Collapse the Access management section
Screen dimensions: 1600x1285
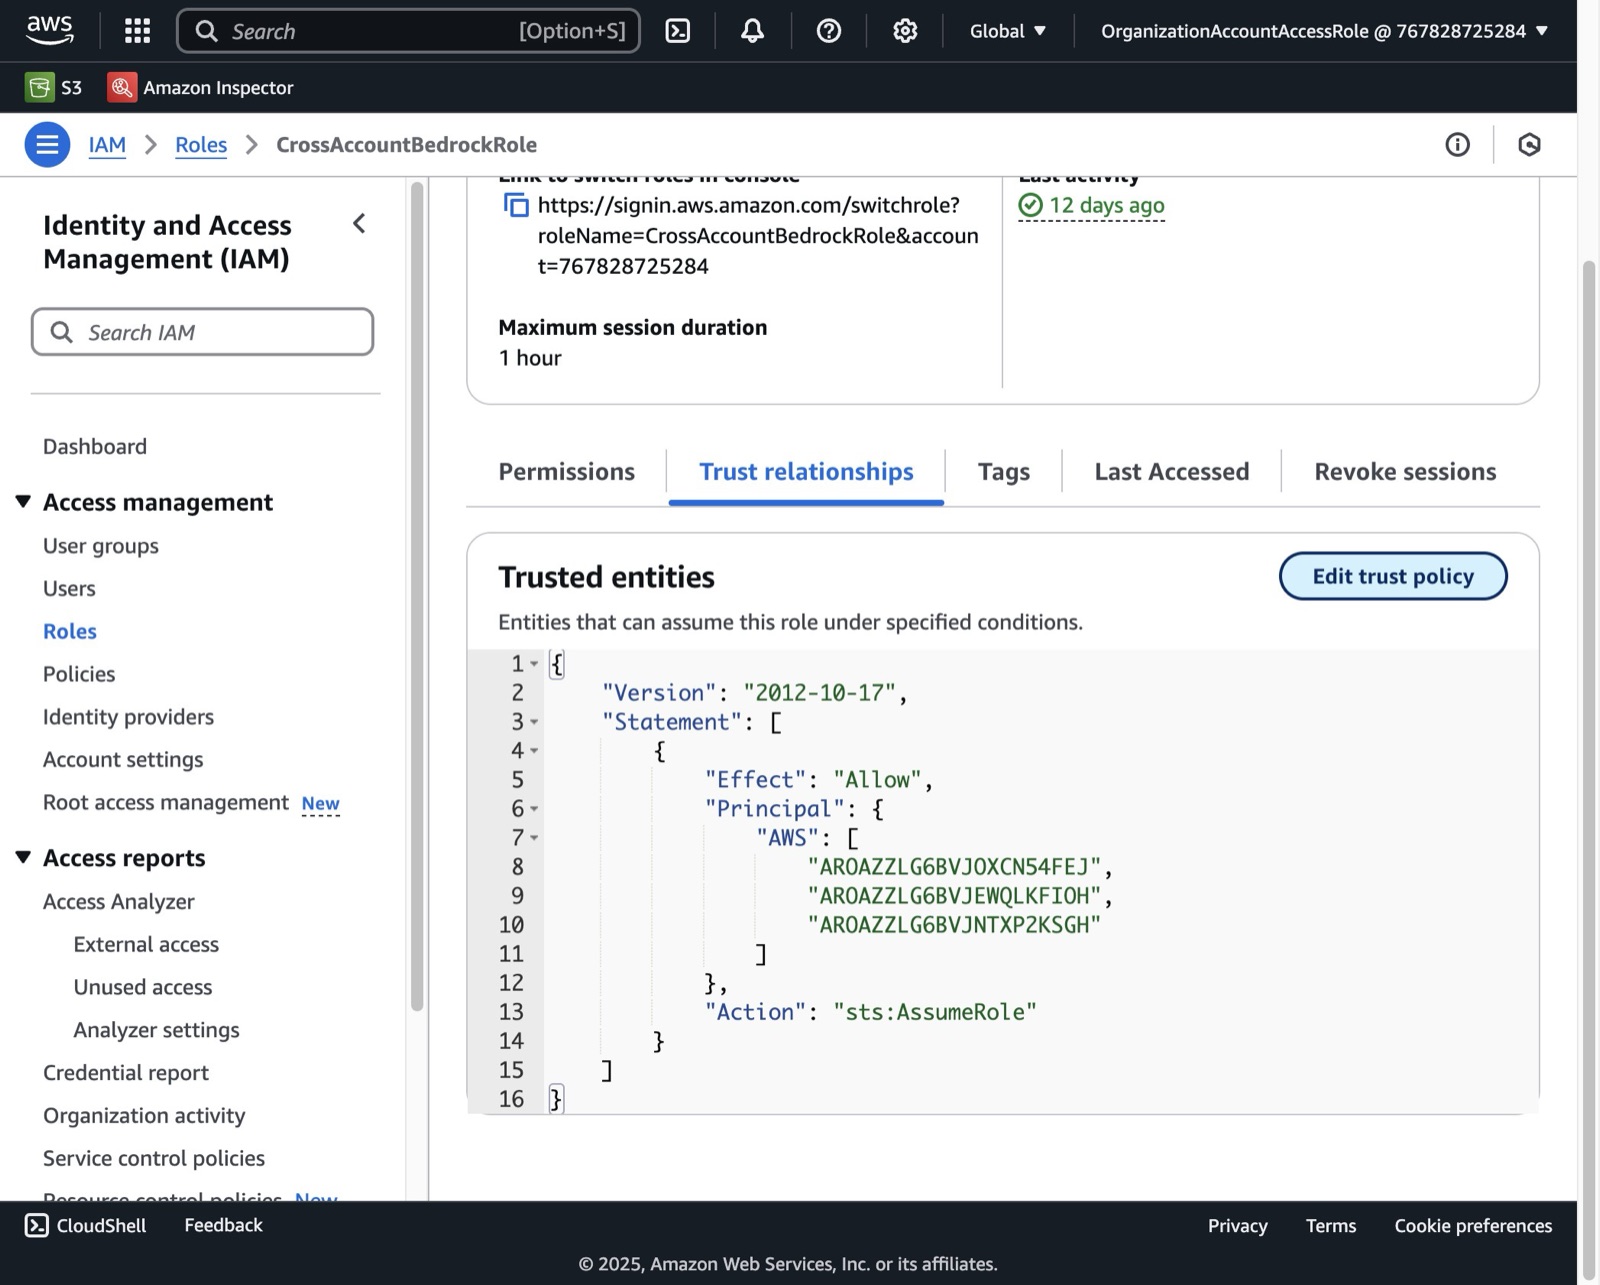coord(23,501)
